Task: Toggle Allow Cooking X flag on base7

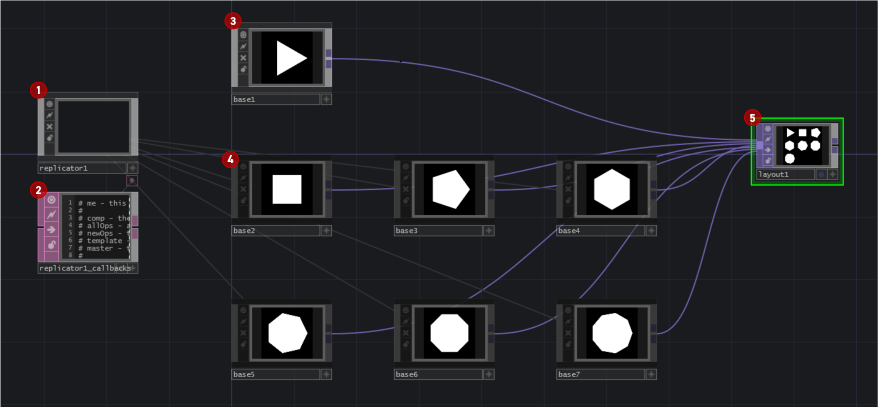Action: click(x=568, y=333)
